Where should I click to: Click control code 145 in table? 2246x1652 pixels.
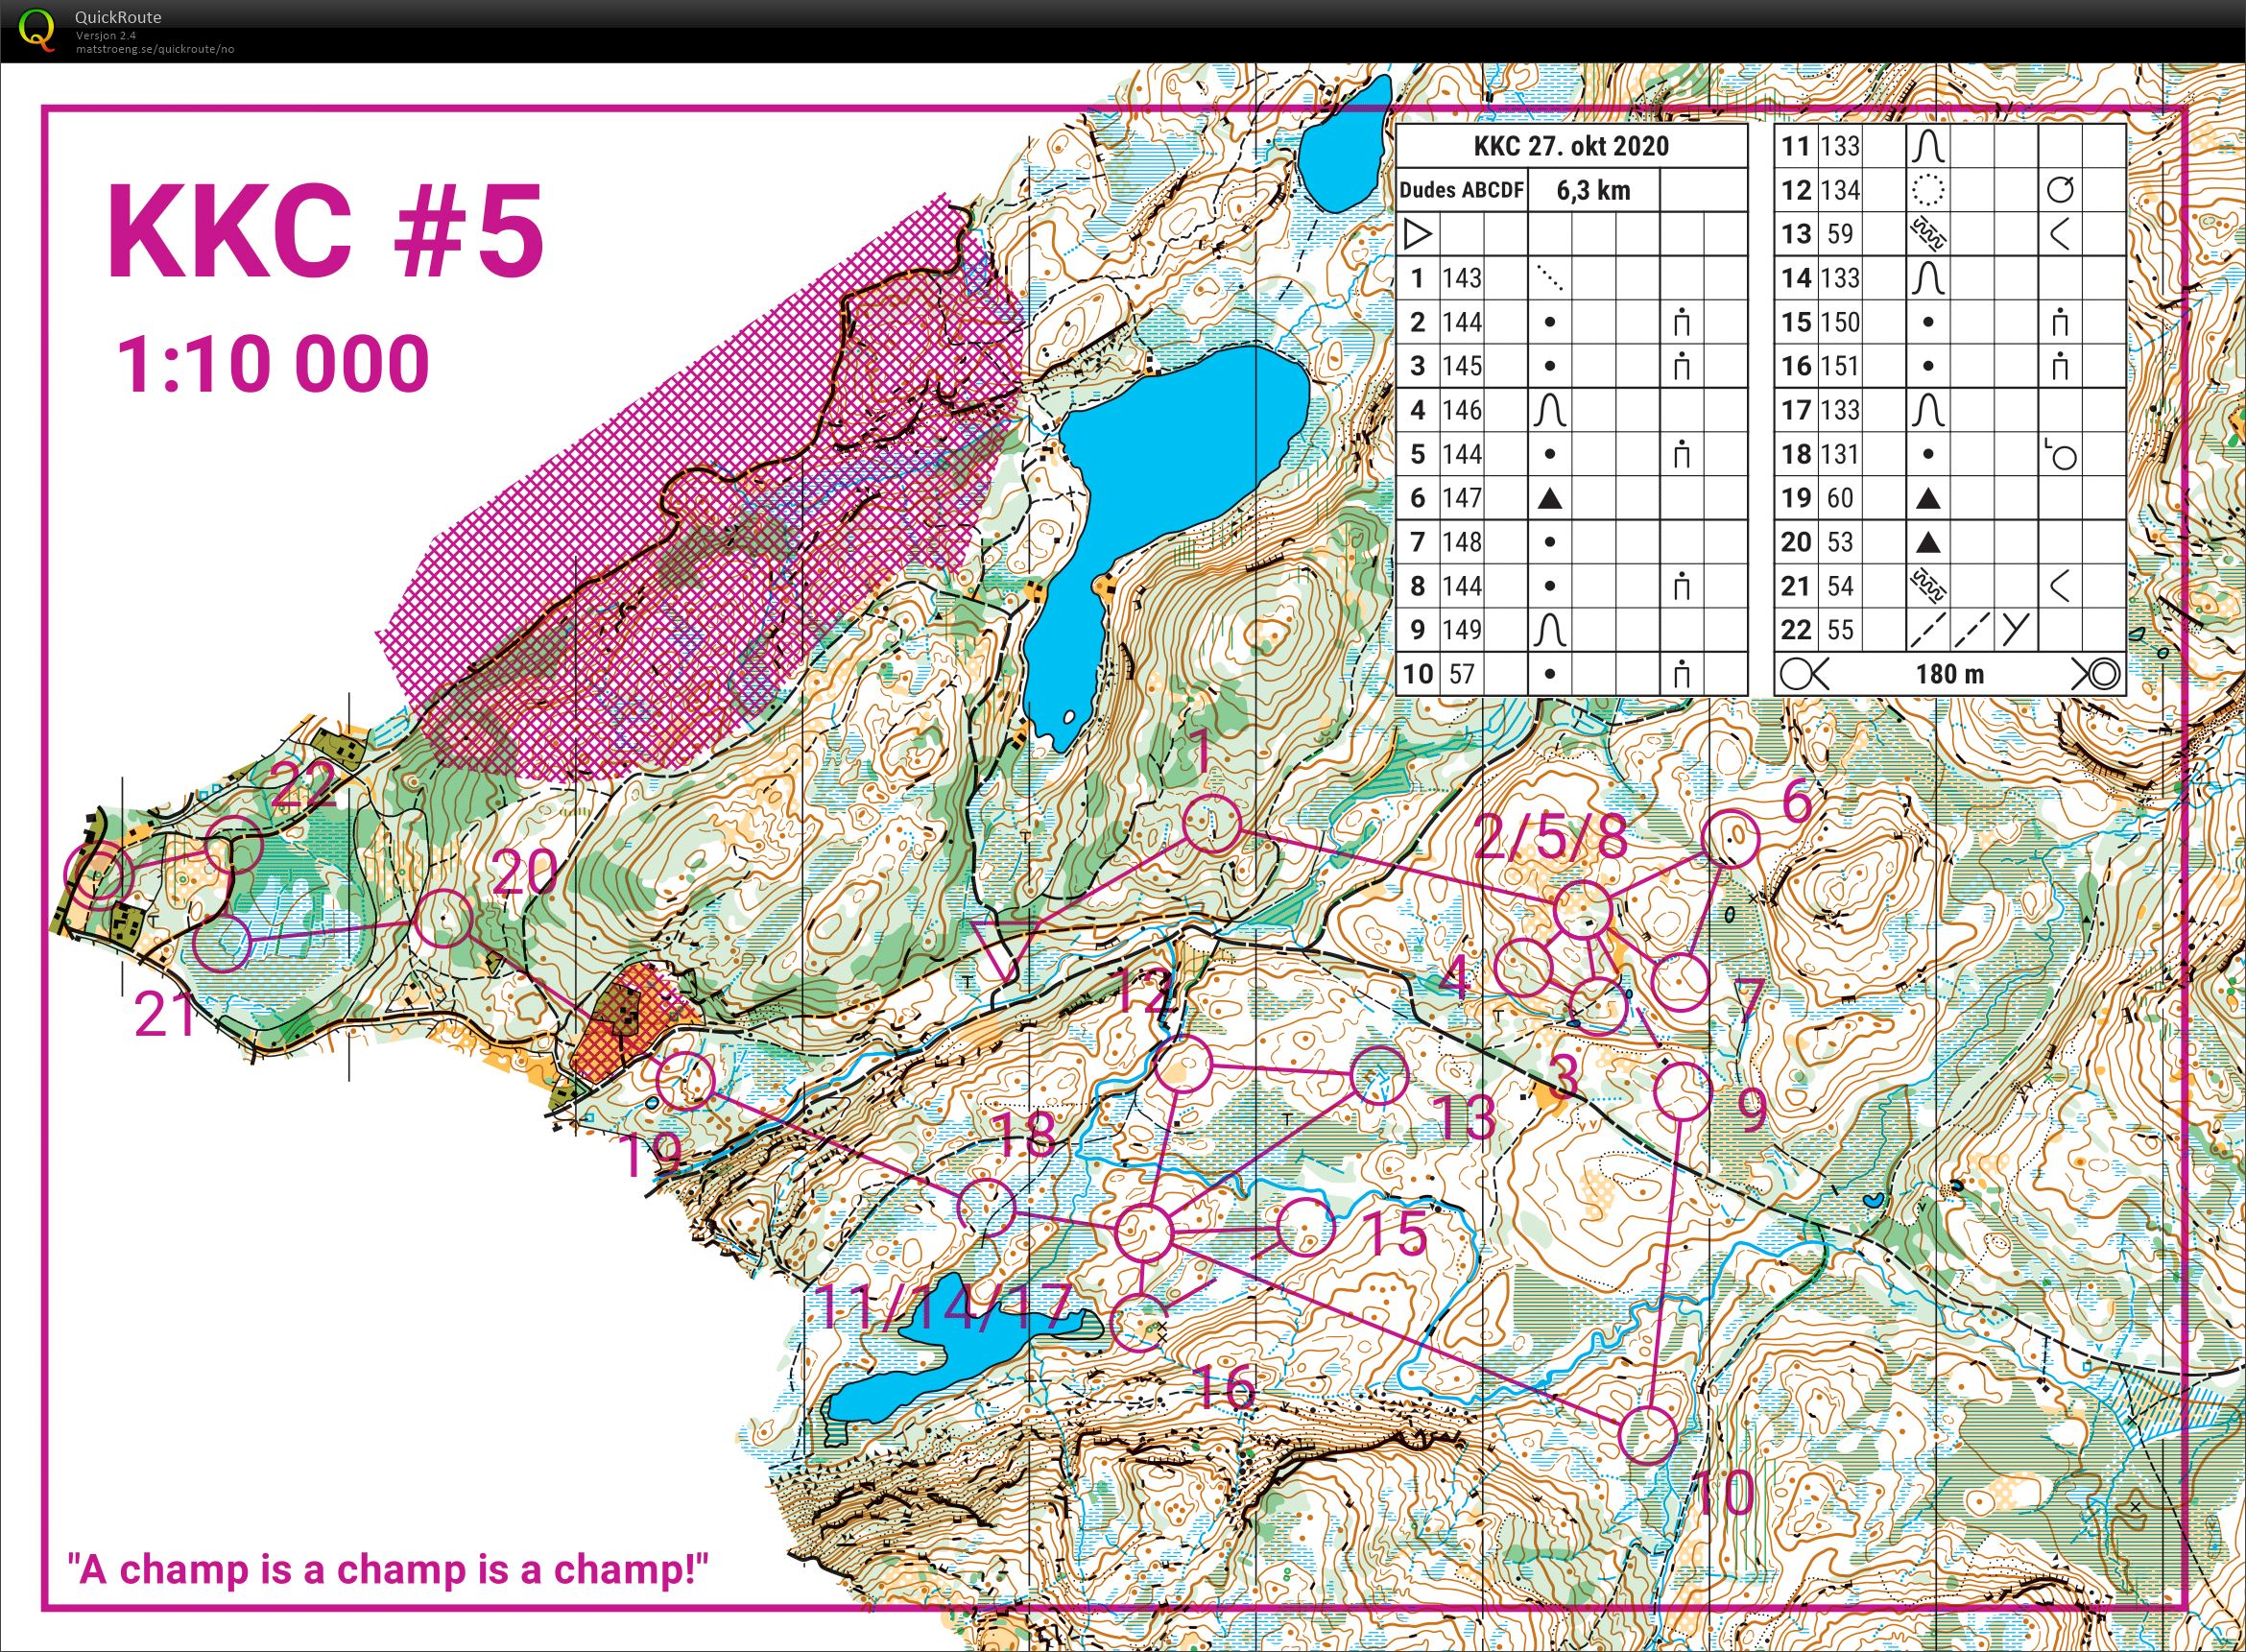point(1462,366)
